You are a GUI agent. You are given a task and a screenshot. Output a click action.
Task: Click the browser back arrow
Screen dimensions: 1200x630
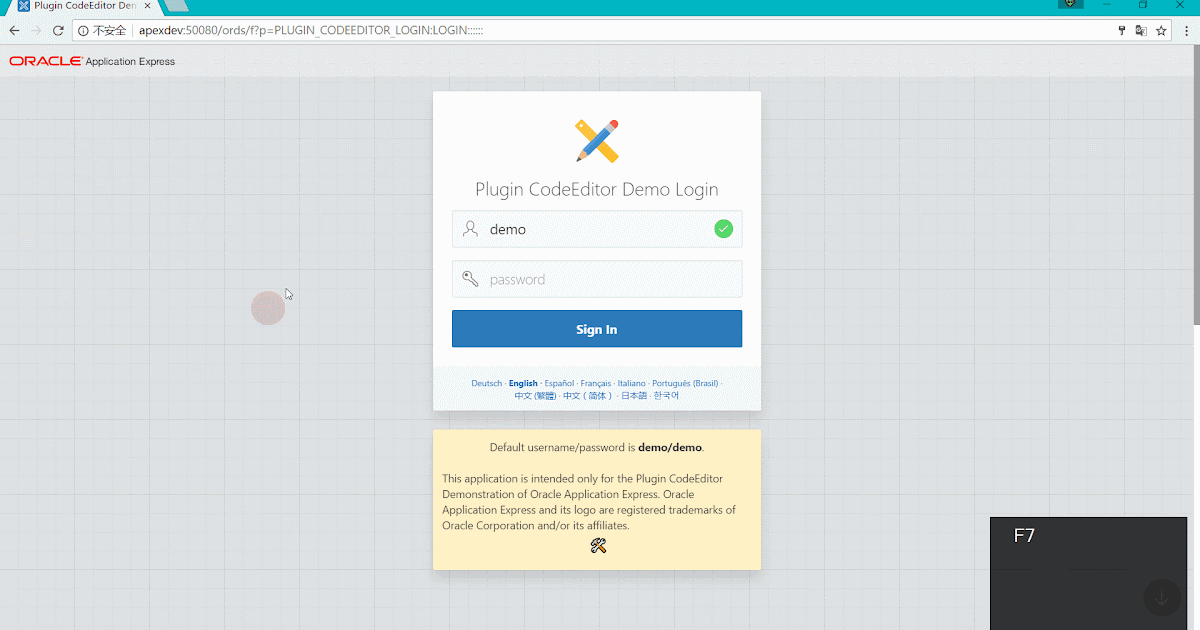[x=13, y=30]
